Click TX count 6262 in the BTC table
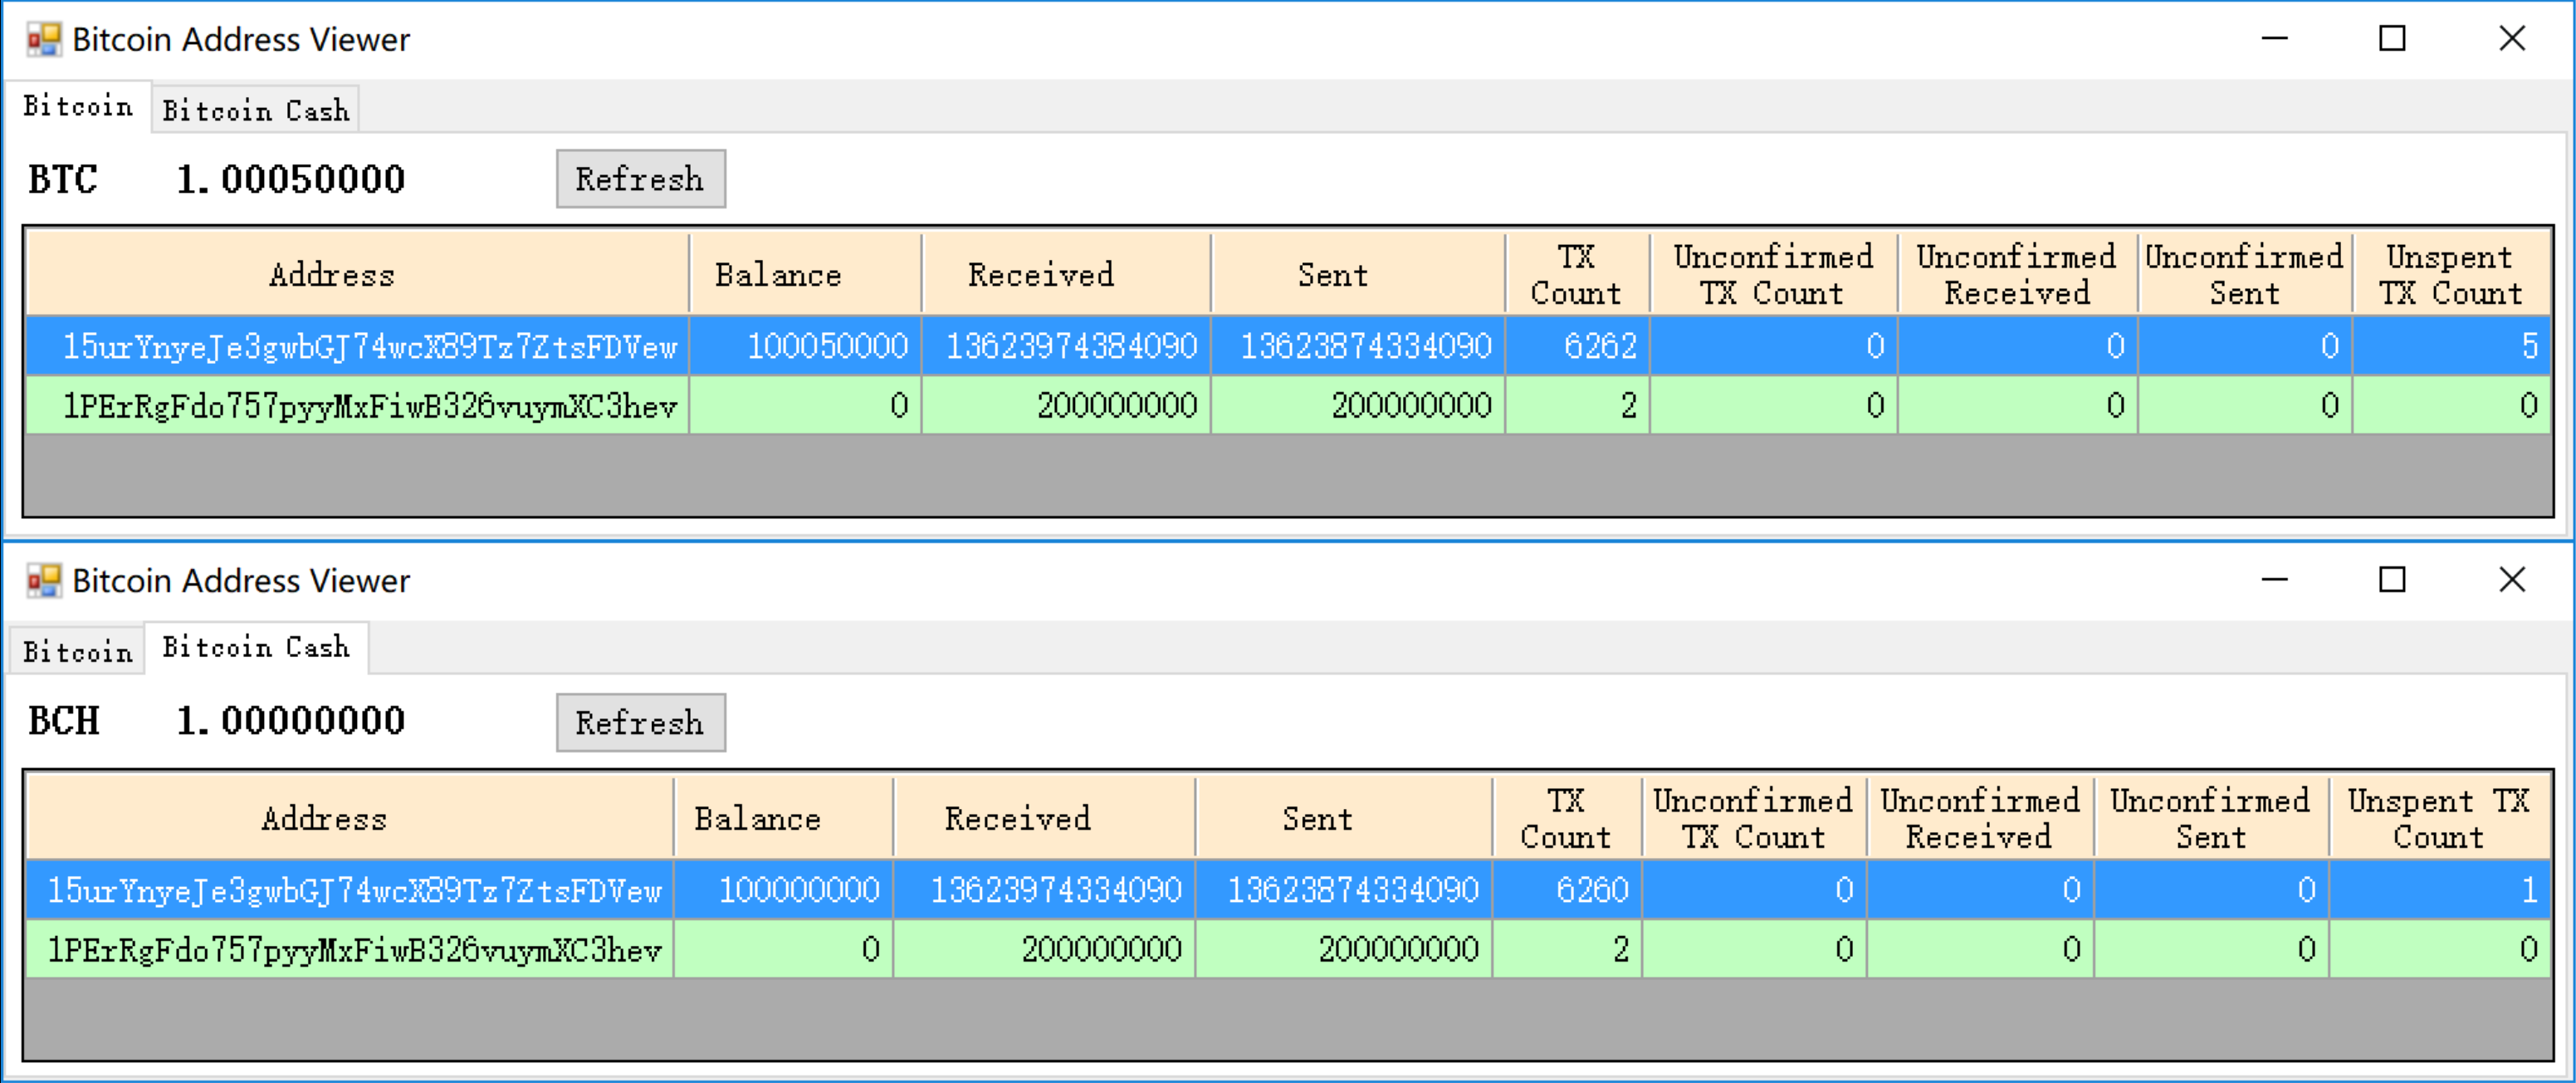Screen dimensions: 2576x1083 click(1577, 346)
